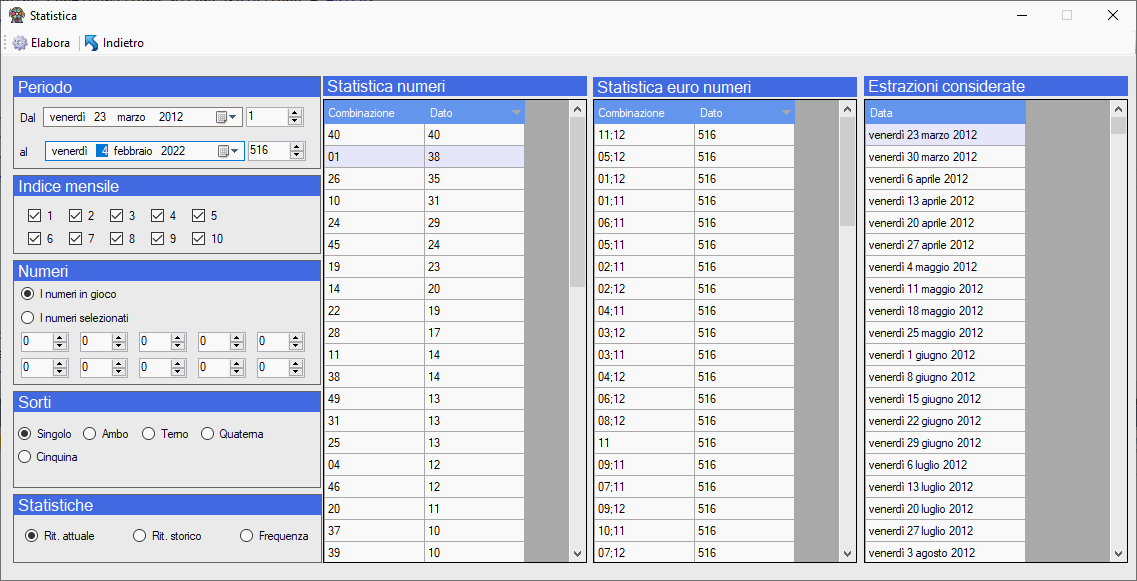The height and width of the screenshot is (581, 1137).
Task: Click the Statistica app icon in title bar
Action: 16,15
